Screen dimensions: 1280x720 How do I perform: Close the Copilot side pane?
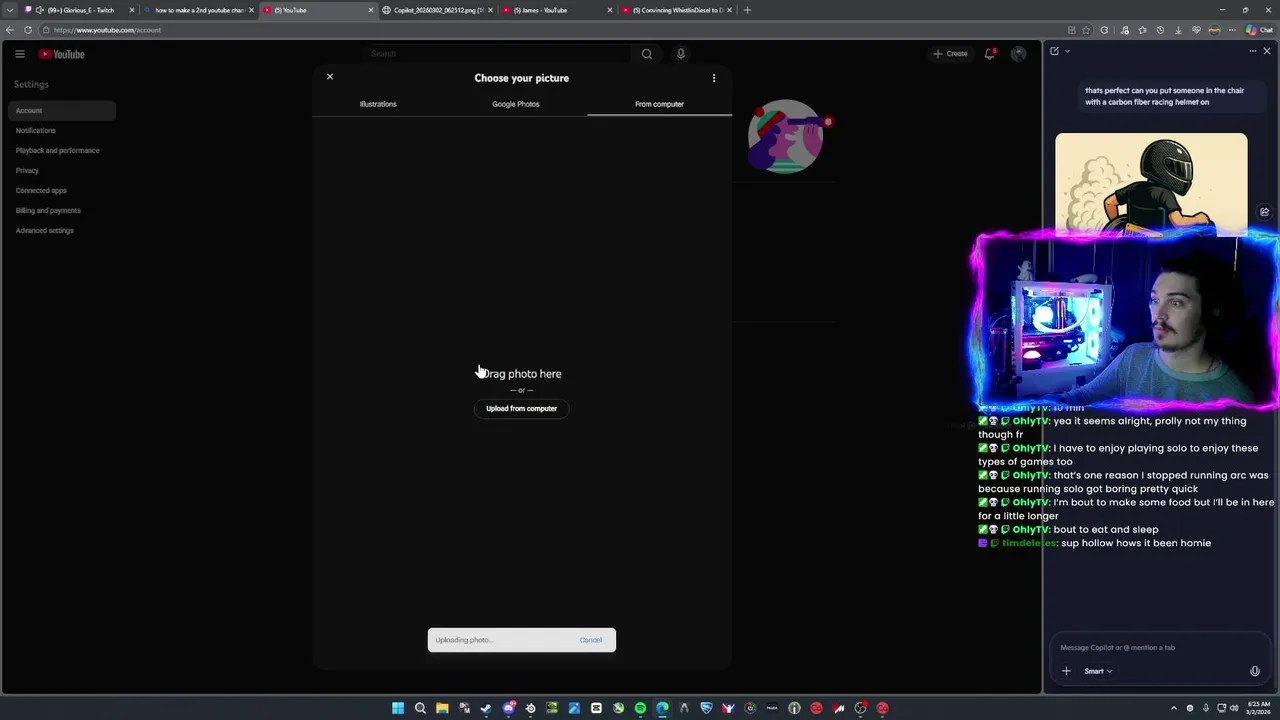coord(1267,51)
